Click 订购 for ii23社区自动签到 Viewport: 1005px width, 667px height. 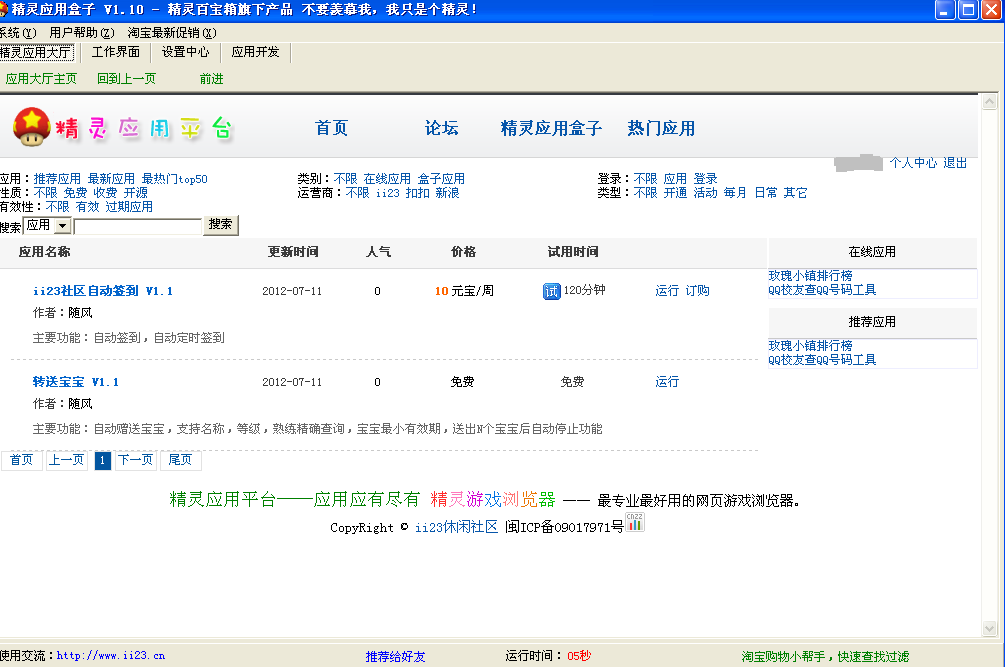pyautogui.click(x=697, y=291)
